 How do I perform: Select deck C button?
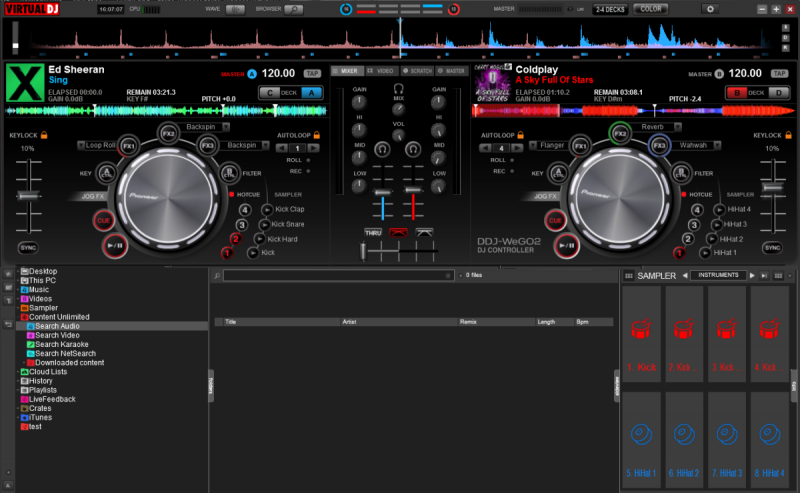click(270, 93)
